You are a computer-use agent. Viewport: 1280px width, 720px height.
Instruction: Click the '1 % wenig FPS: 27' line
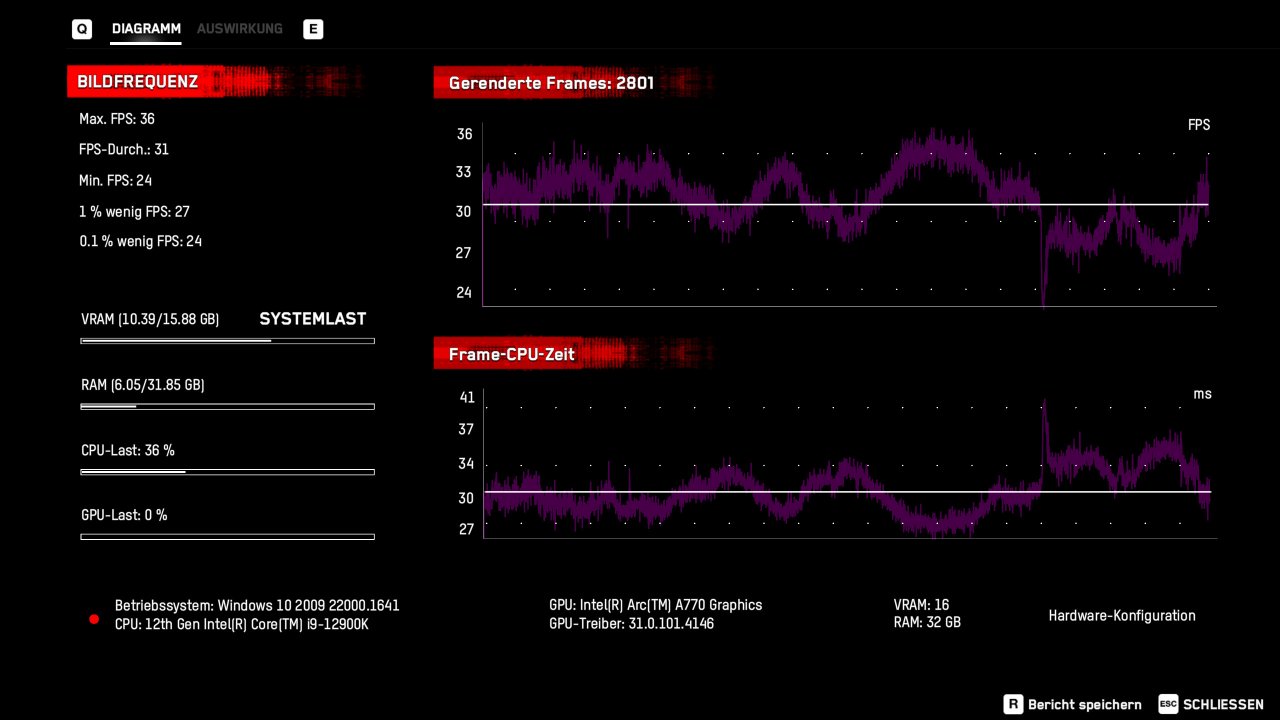[134, 212]
